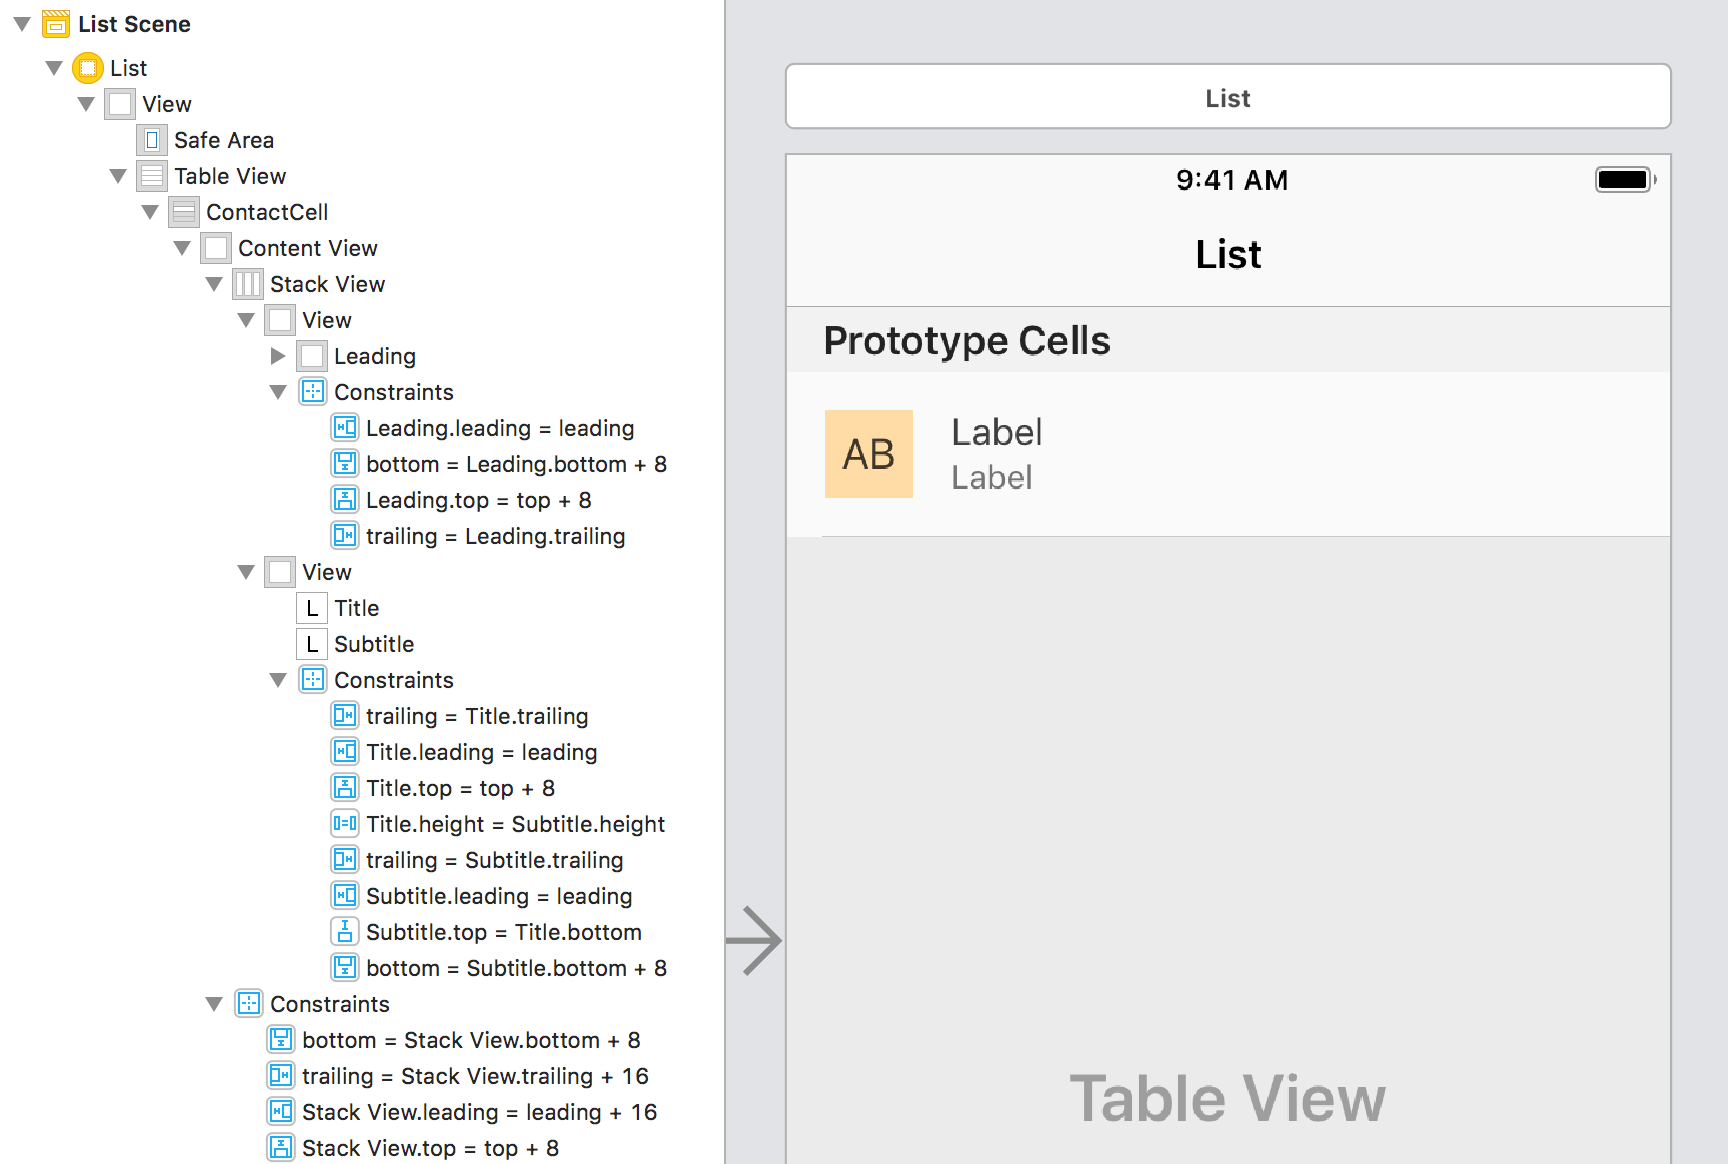Collapse the Stack View disclosure triangle
Viewport: 1728px width, 1164px height.
214,284
